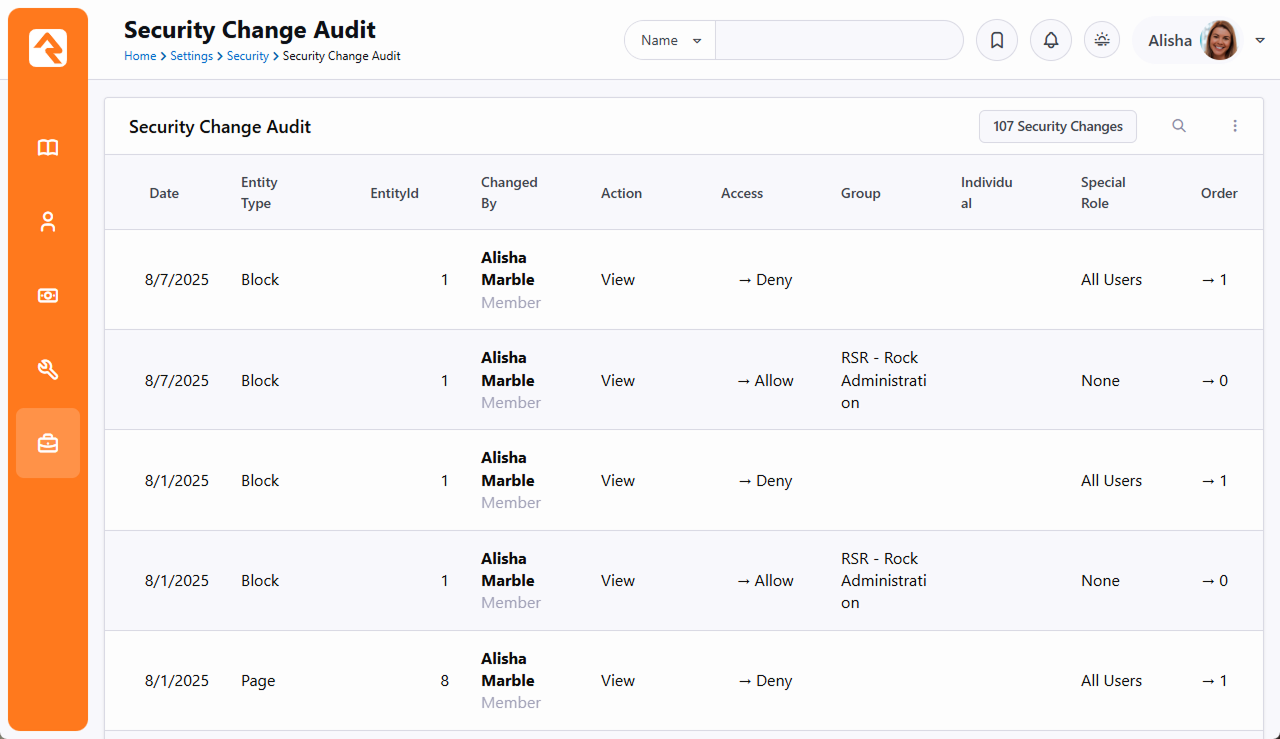Go to Settings breadcrumb link
1280x739 pixels.
[x=191, y=56]
